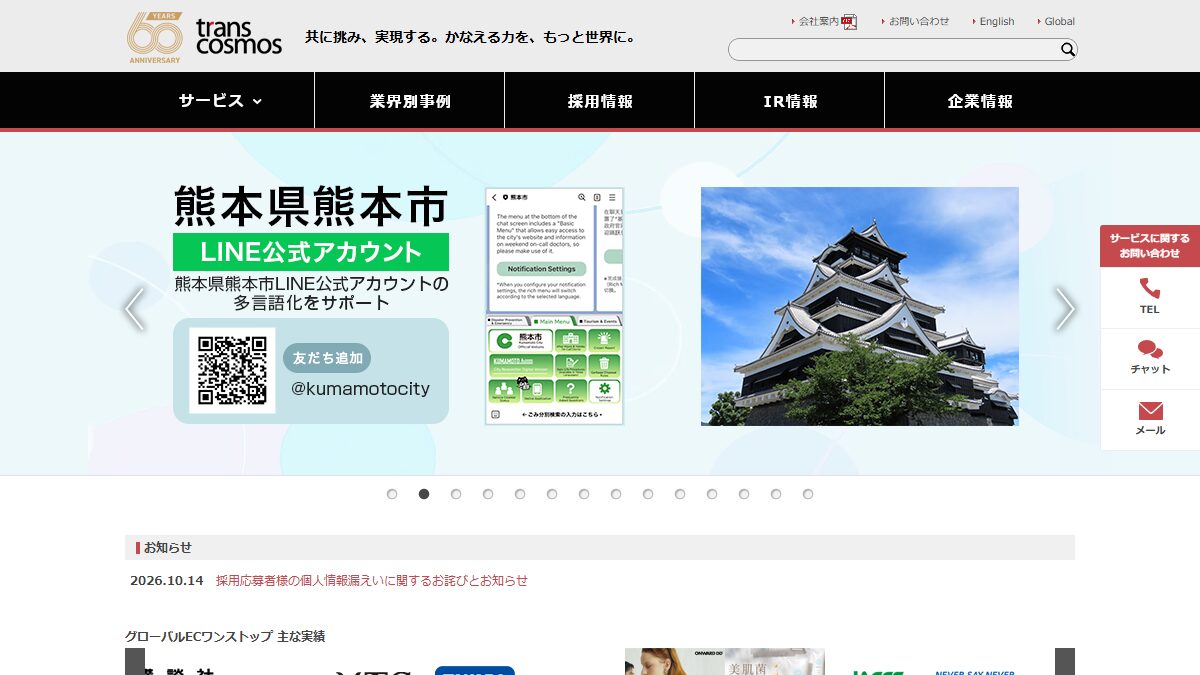The width and height of the screenshot is (1200, 675).
Task: Click the transcosmos logo
Action: tap(238, 37)
